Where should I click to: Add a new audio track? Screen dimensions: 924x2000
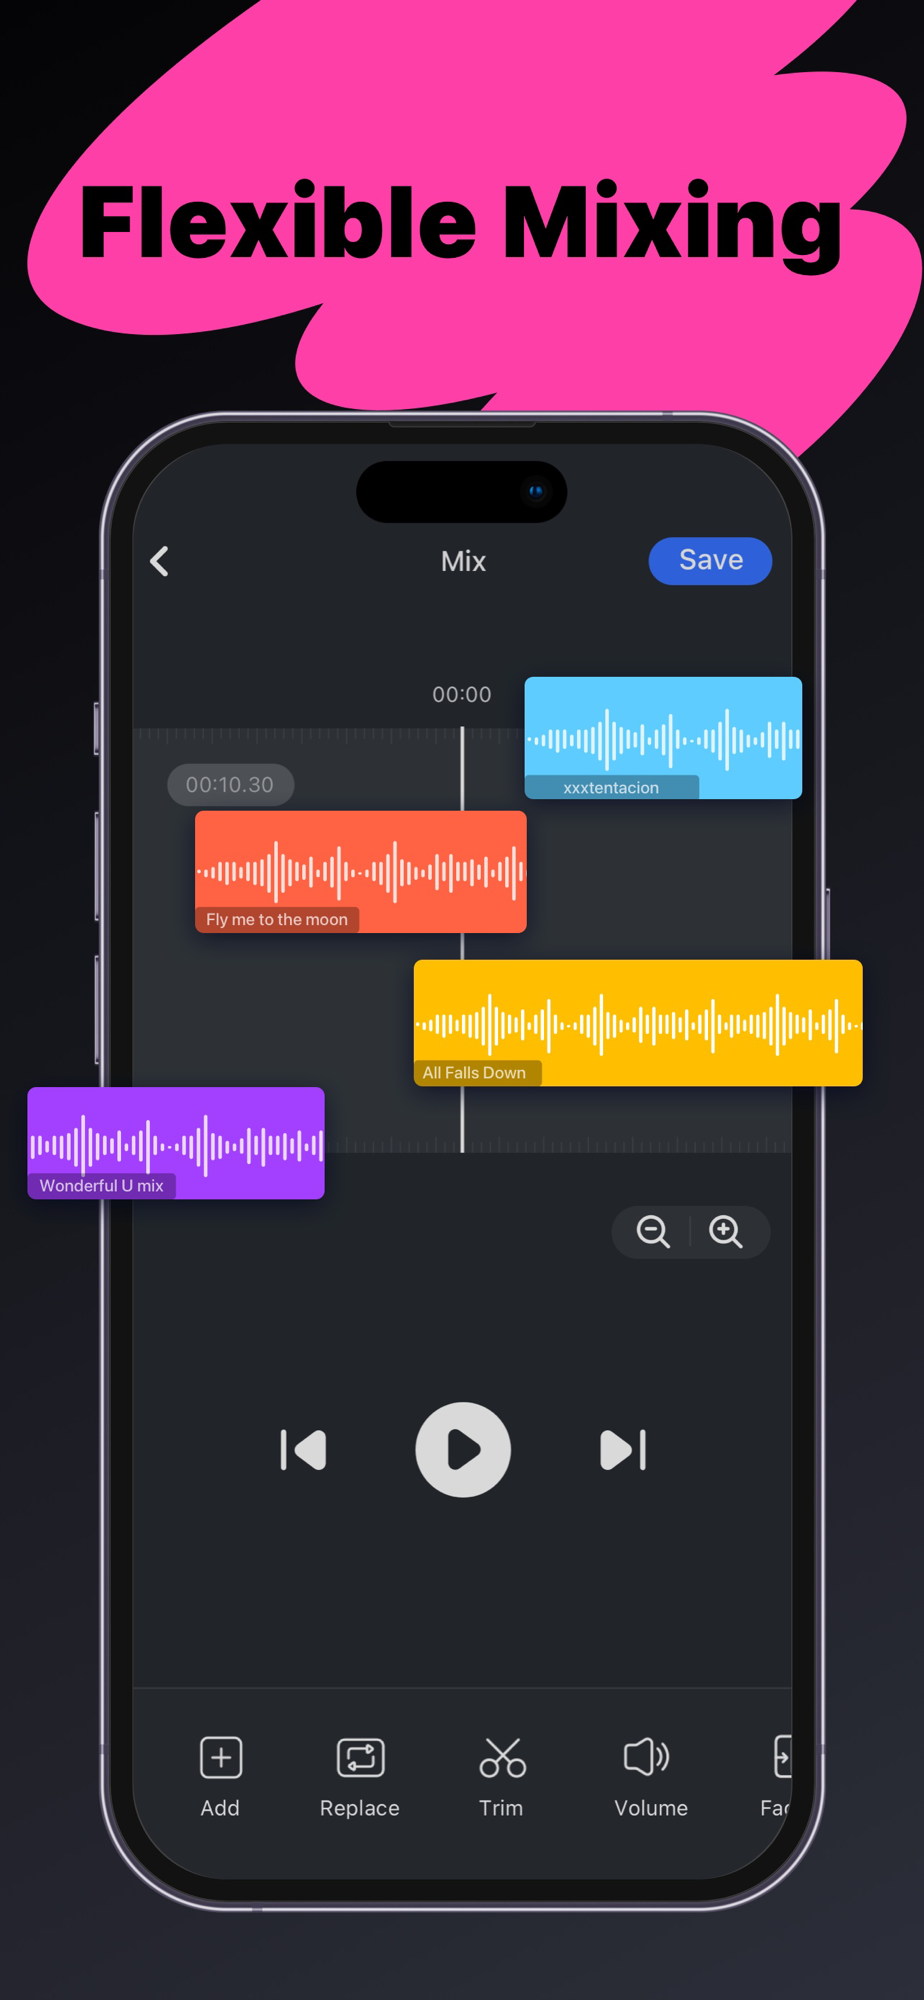tap(220, 1778)
